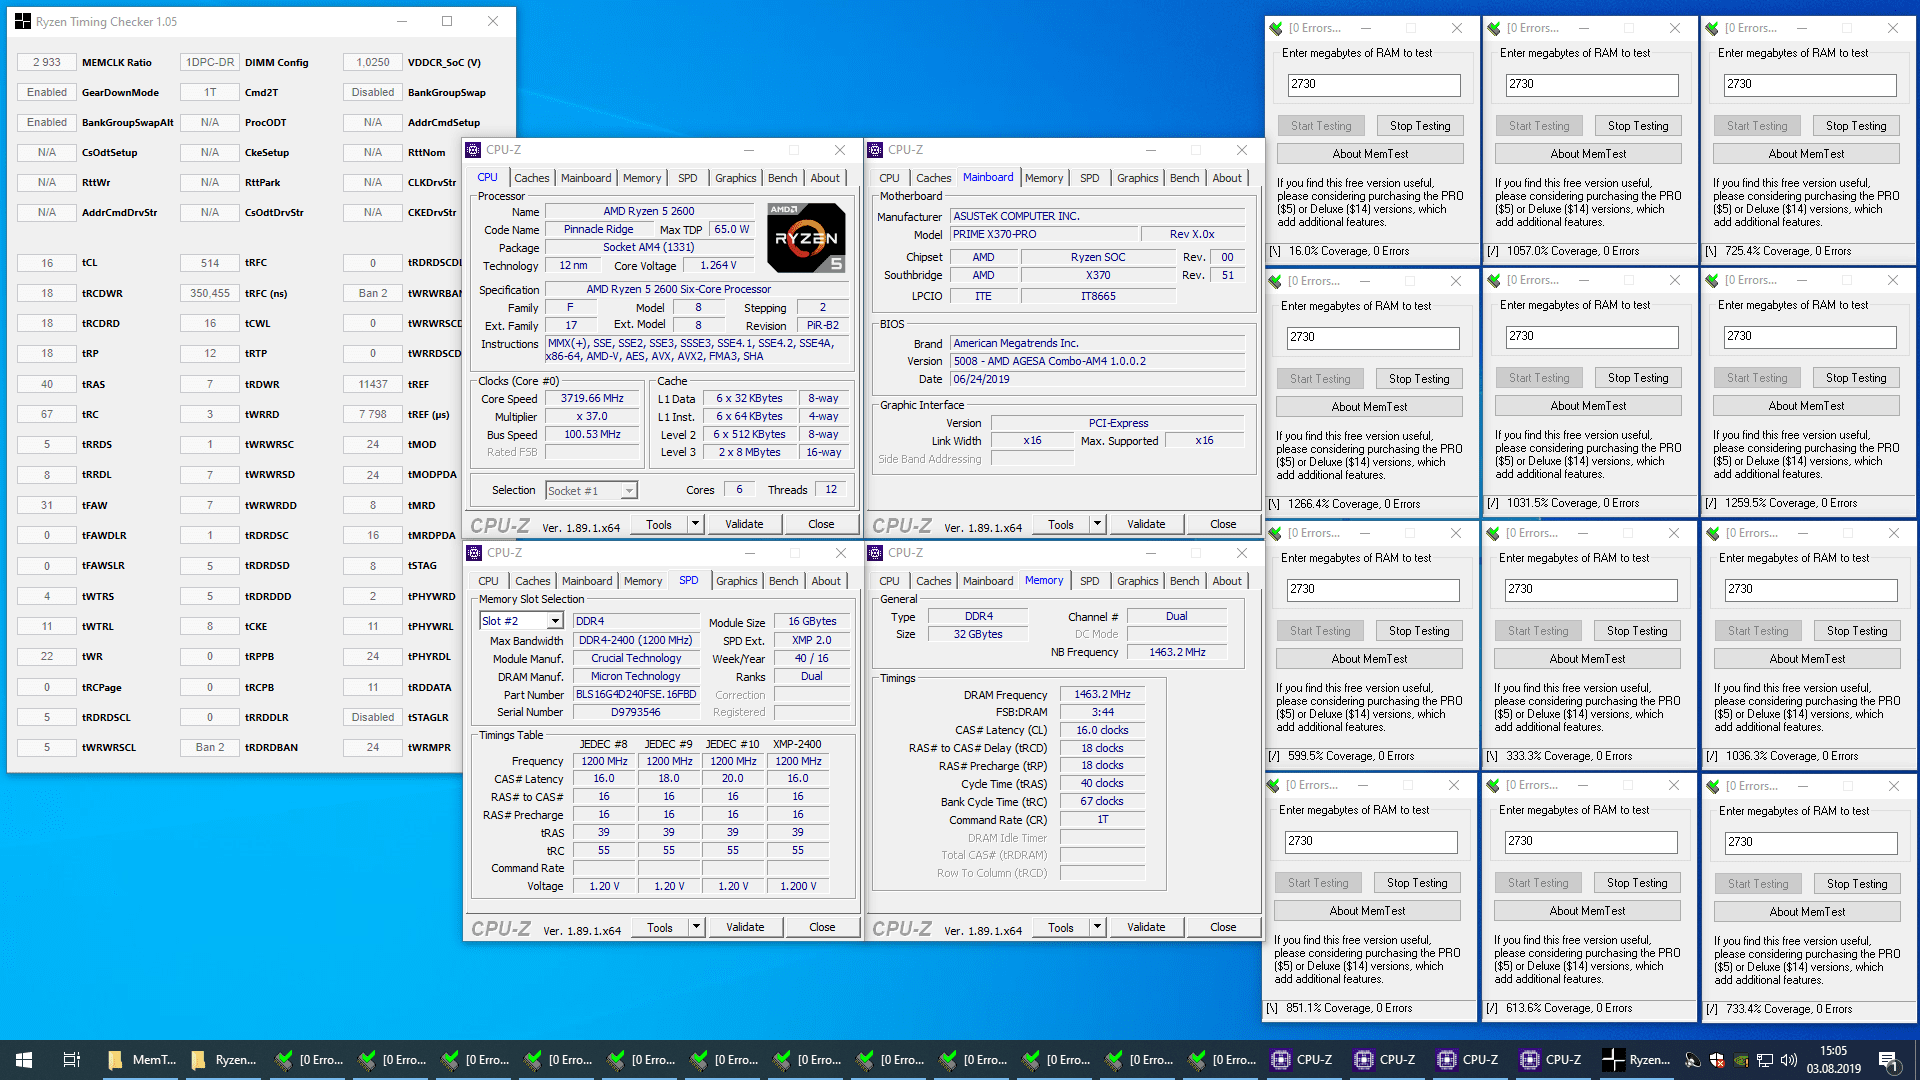Open the volume control in system tray
1920x1080 pixels.
(1789, 1060)
